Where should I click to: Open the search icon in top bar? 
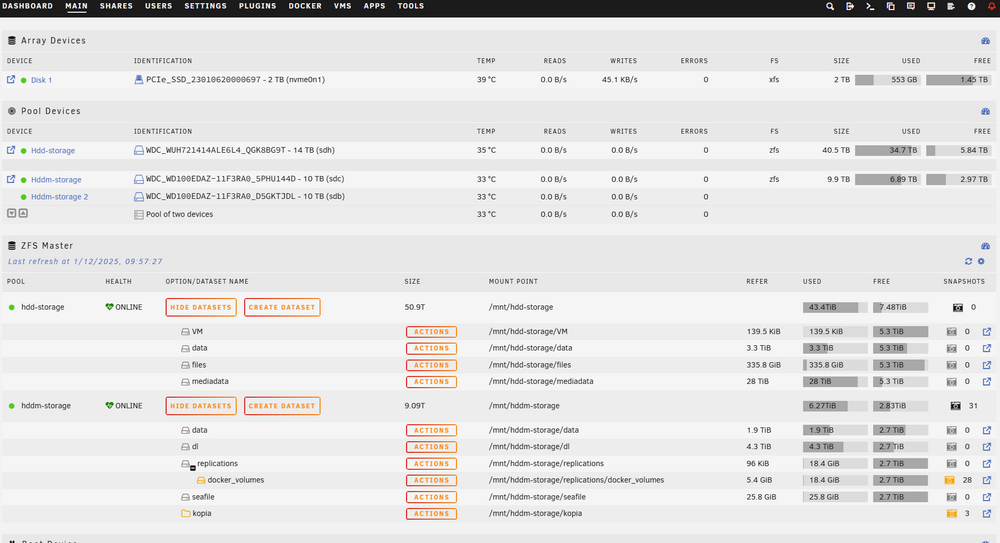830,6
